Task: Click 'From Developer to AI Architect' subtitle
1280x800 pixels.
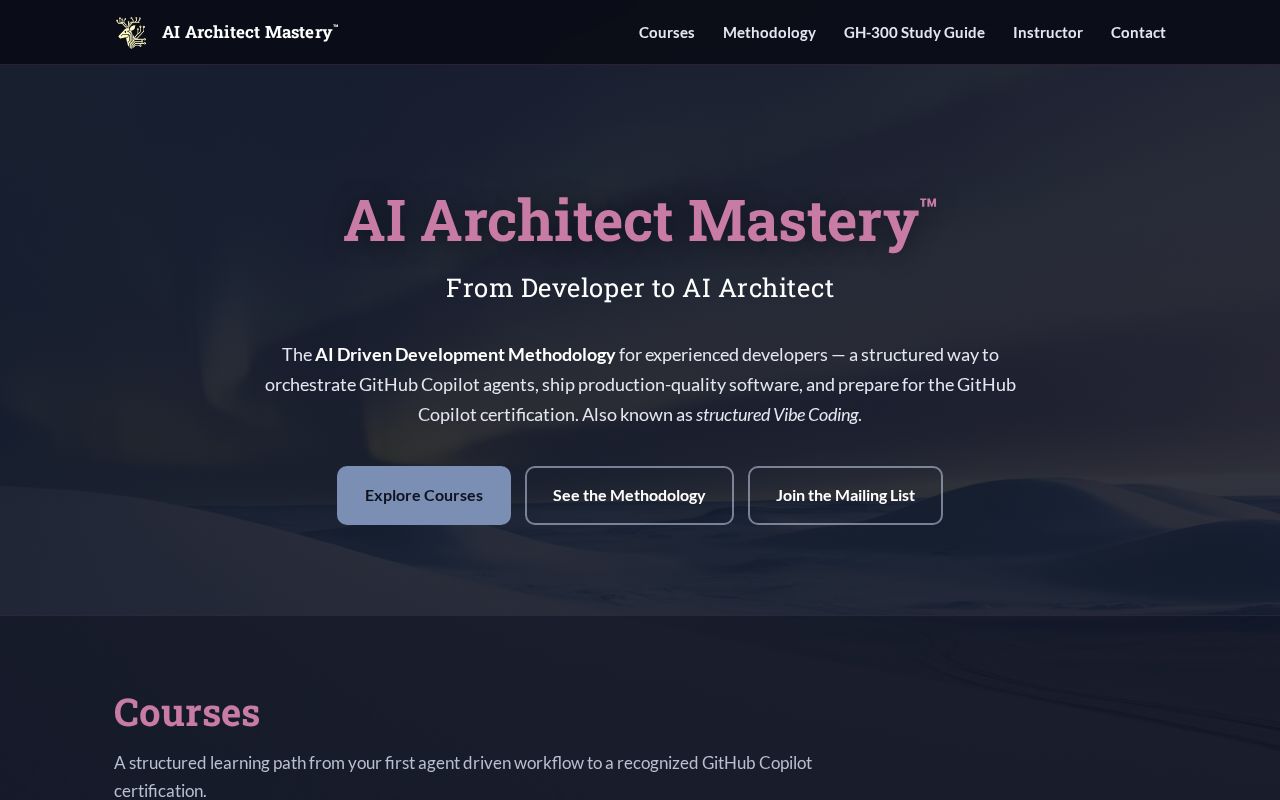Action: click(640, 288)
